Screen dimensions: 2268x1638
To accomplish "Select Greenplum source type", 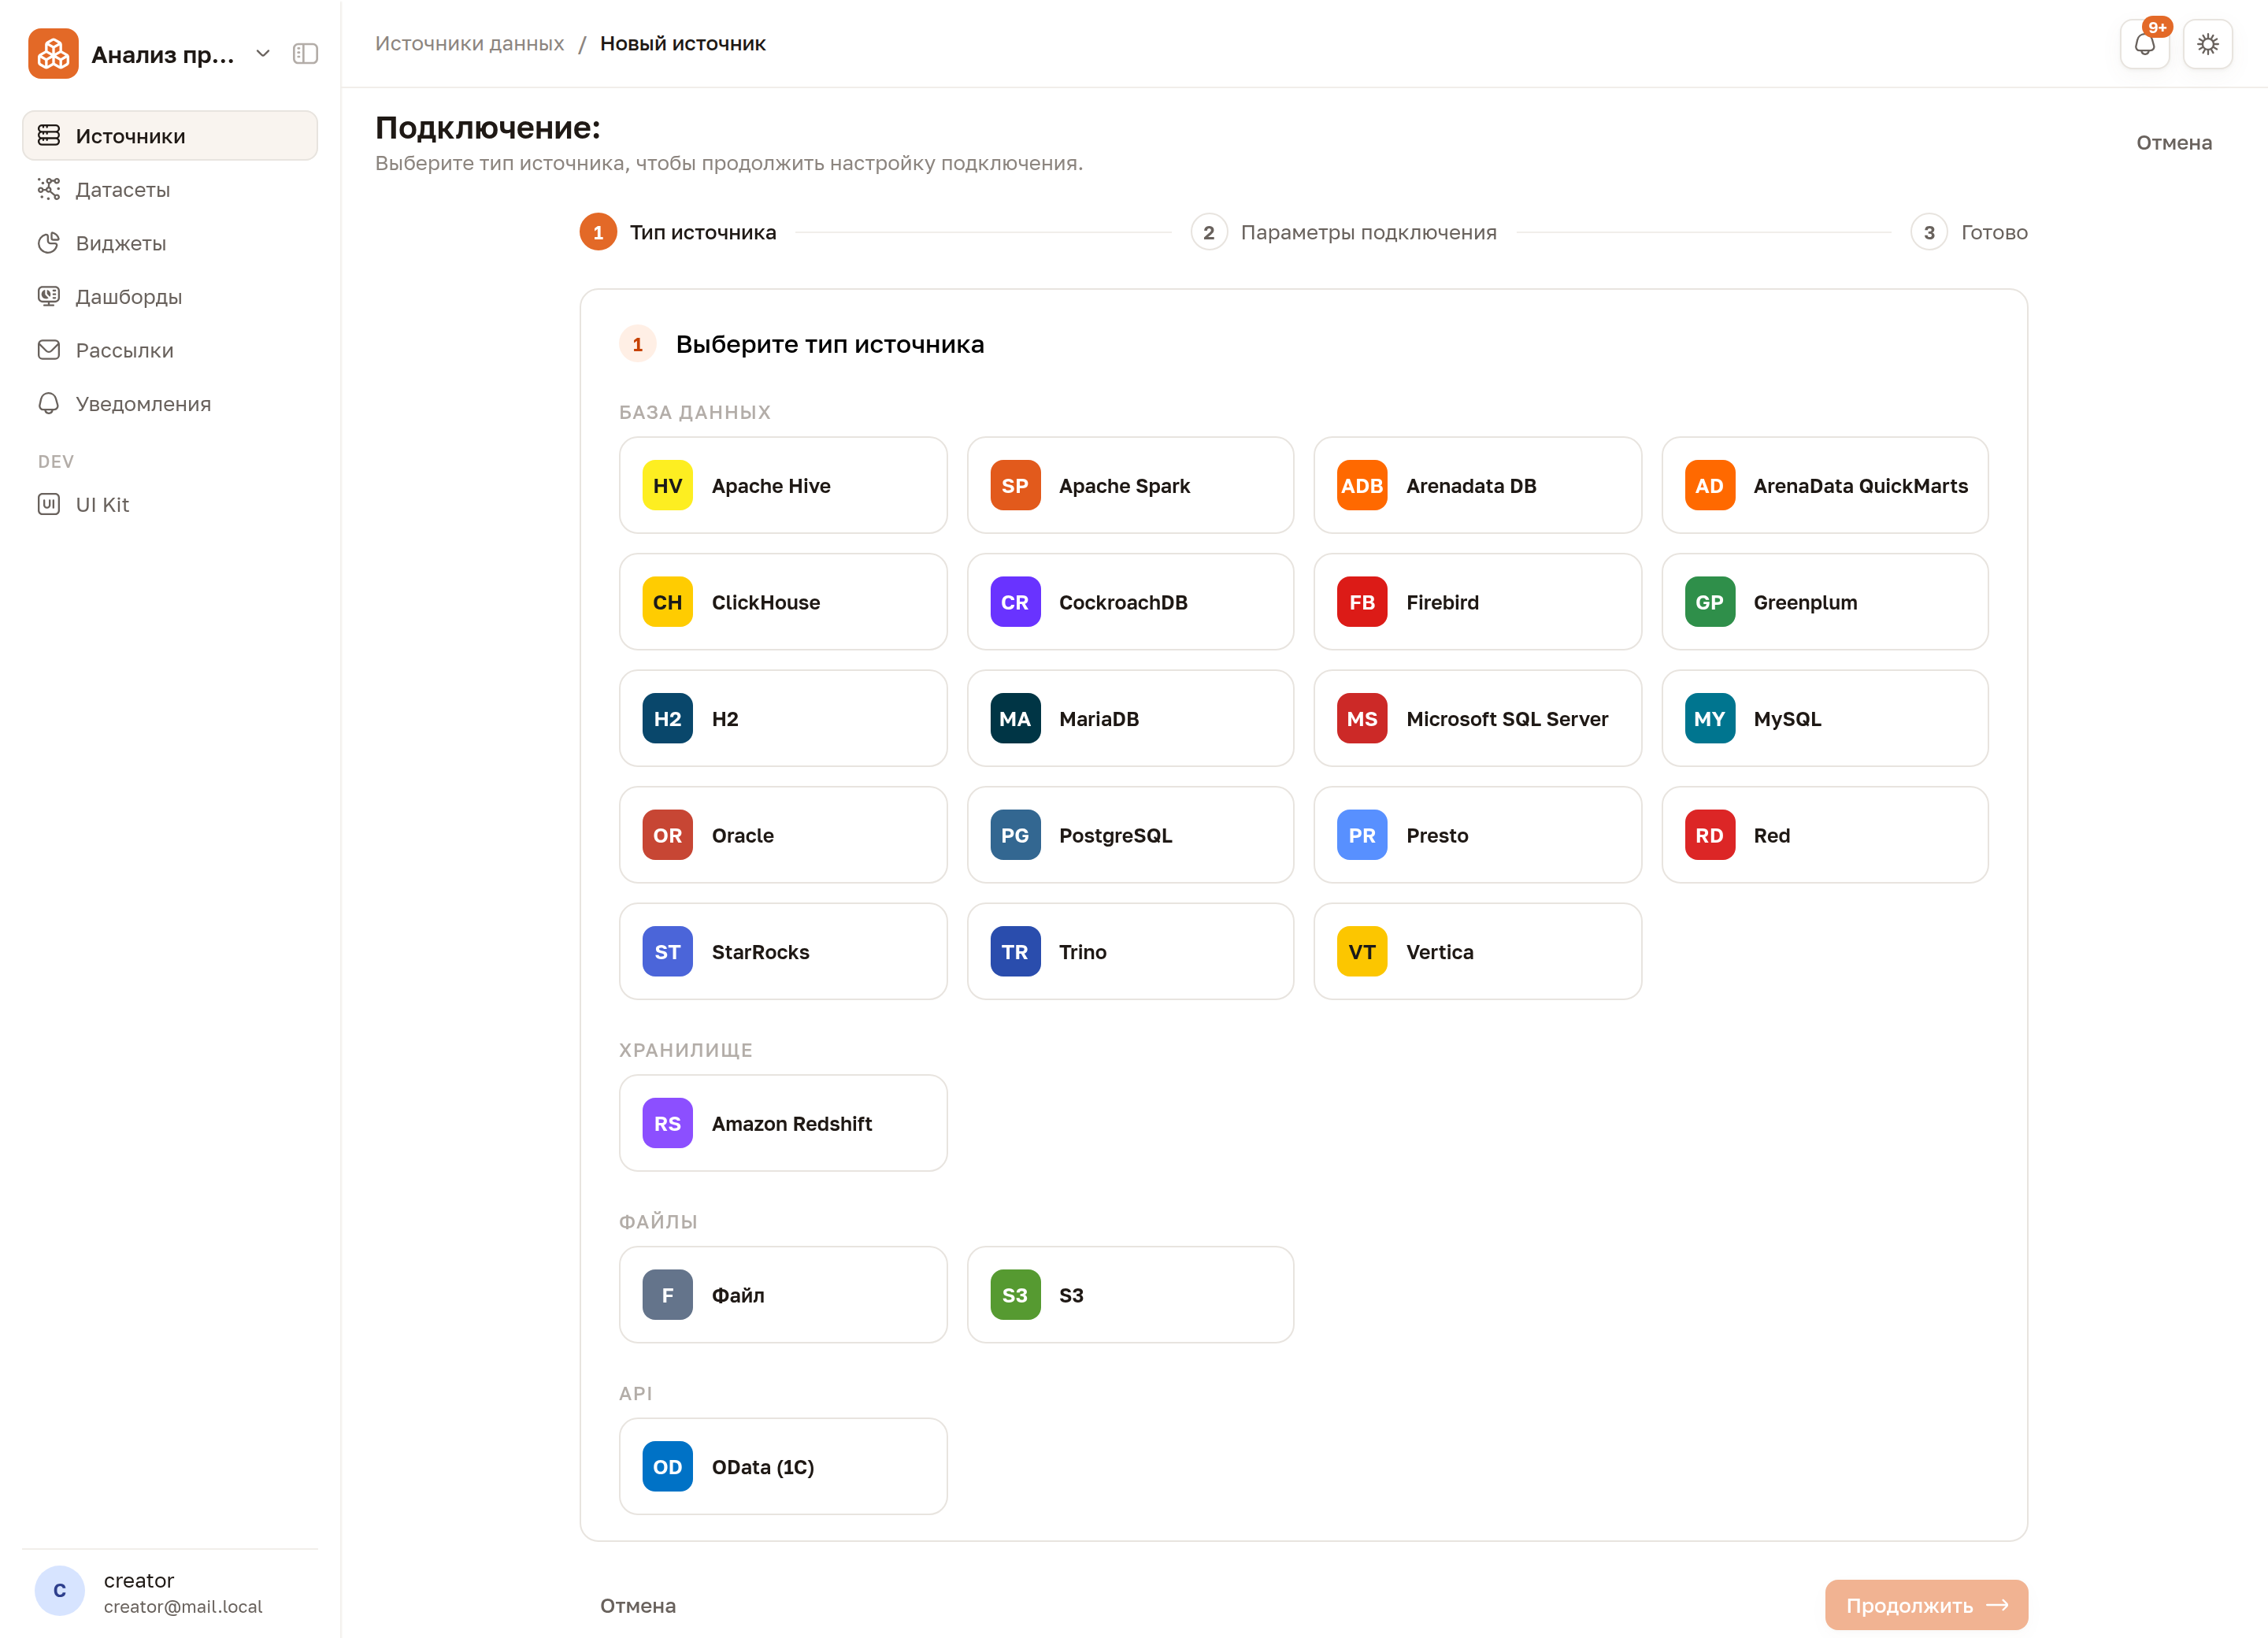I will click(1825, 602).
